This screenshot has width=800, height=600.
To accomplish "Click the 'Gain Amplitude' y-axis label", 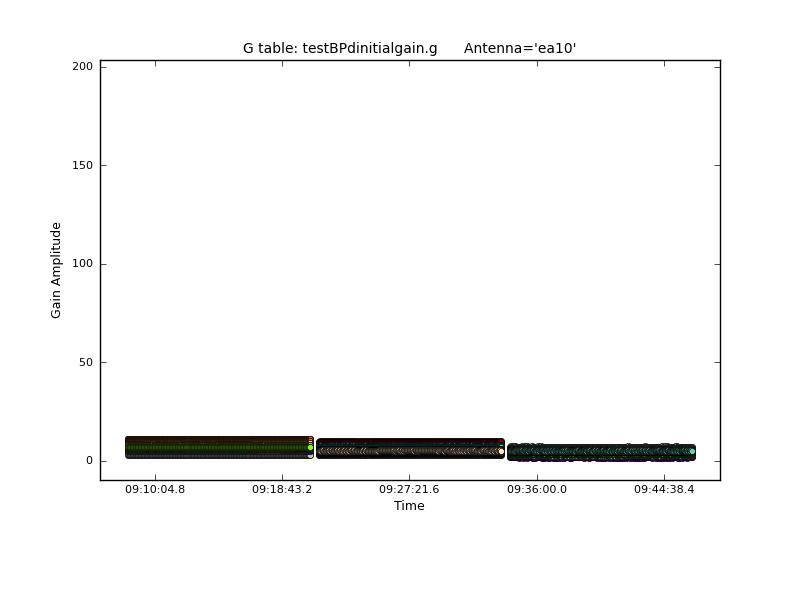I will point(56,270).
